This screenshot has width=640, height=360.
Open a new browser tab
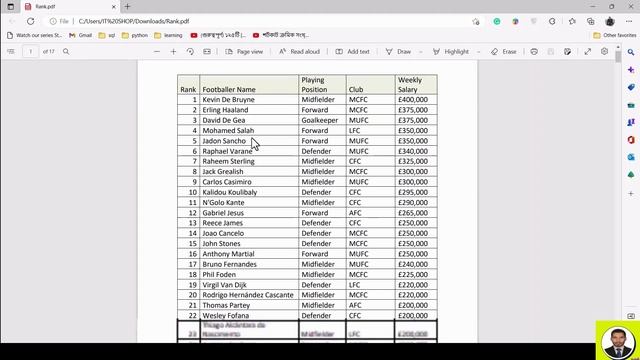127,7
